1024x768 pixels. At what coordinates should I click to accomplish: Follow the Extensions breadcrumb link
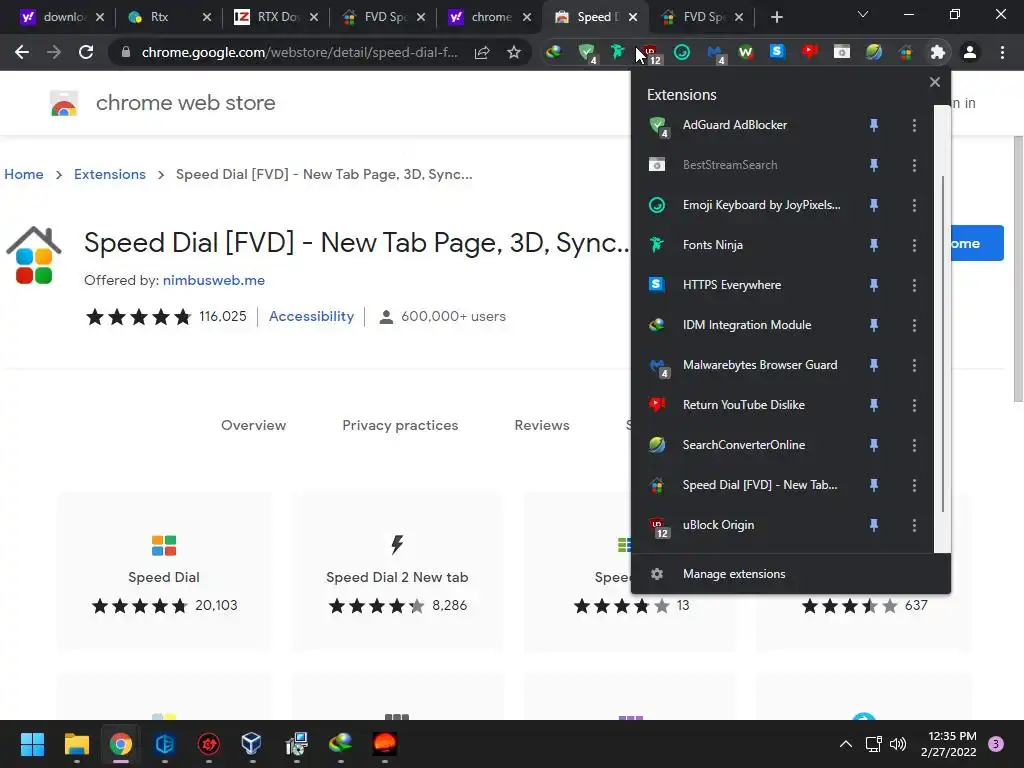point(110,174)
